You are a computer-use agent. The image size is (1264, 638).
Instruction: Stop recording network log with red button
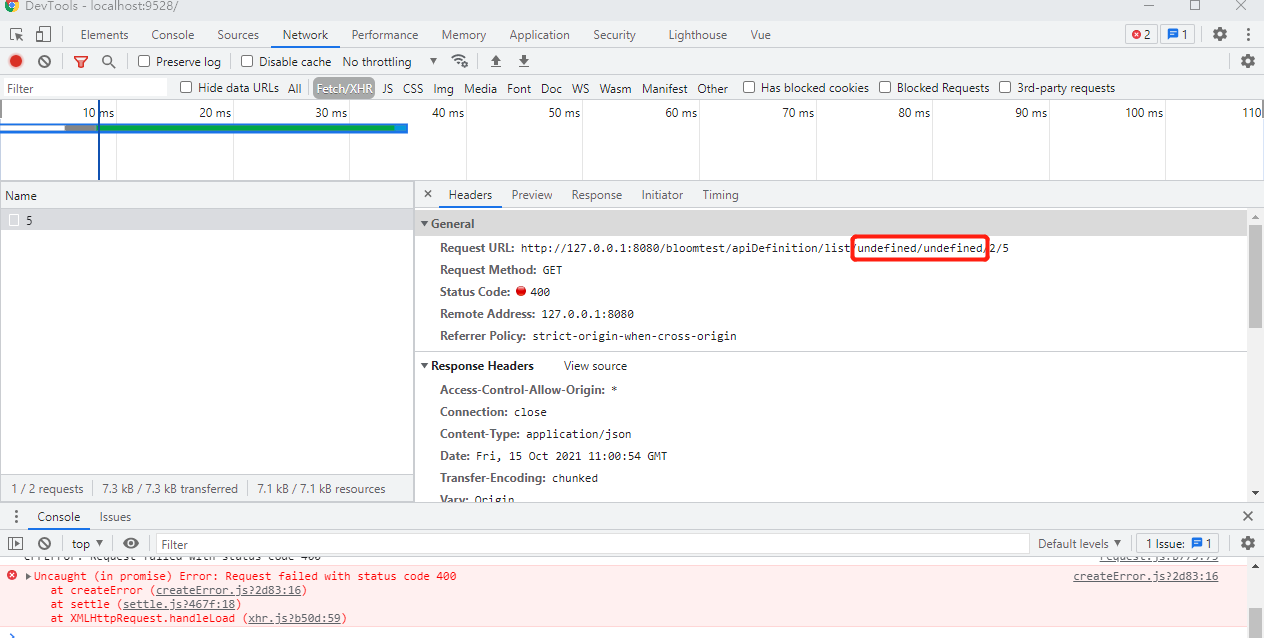[16, 61]
